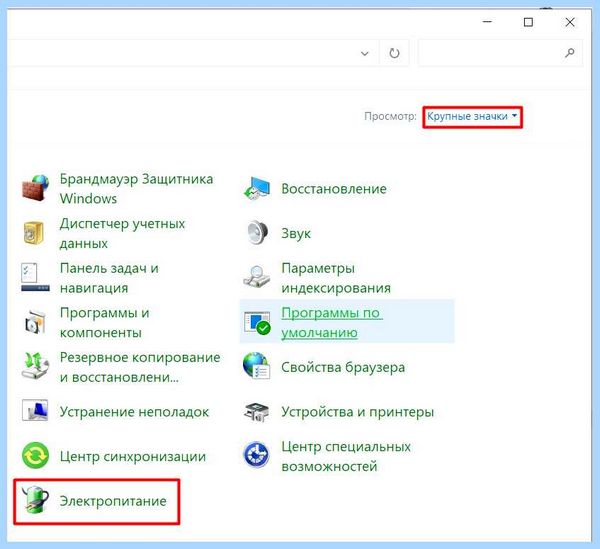The image size is (600, 549).
Task: Open 'Панель задач и навигация' link
Action: (109, 278)
